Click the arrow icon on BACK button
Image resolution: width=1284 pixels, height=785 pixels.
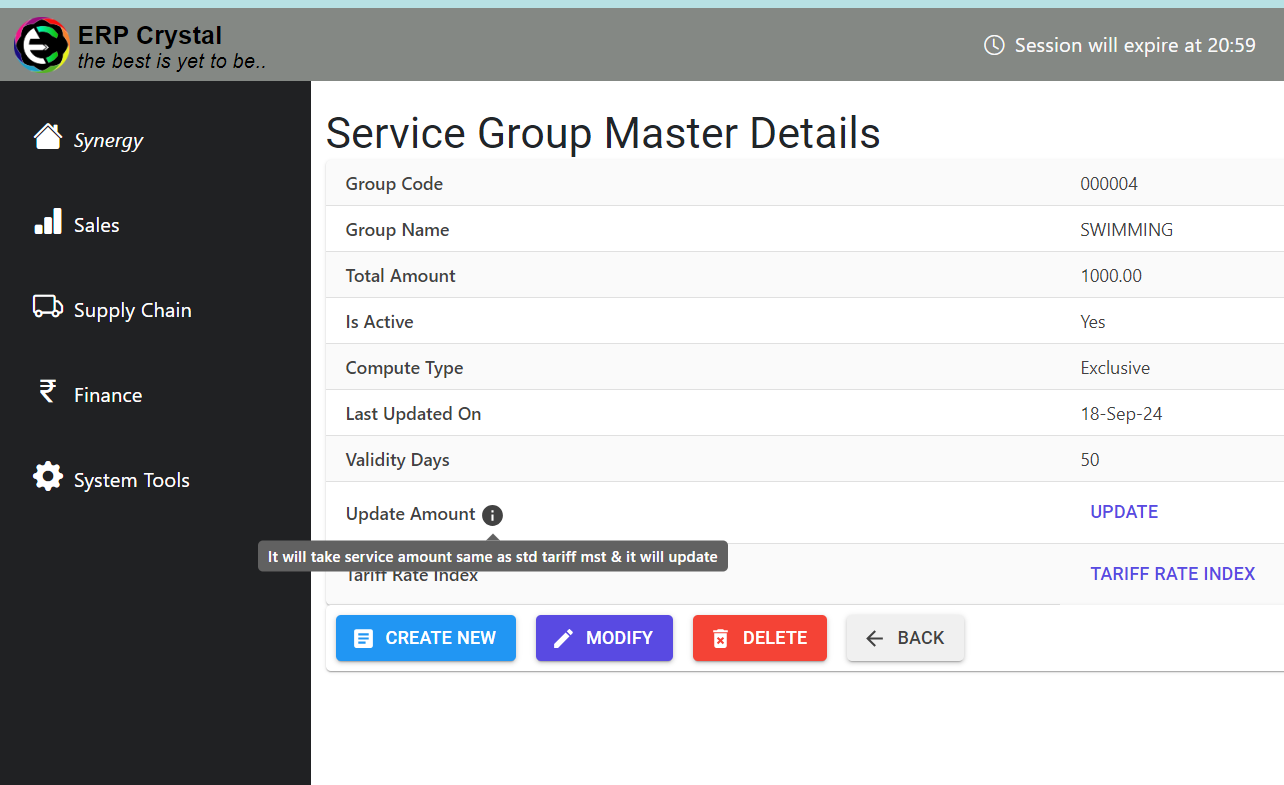coord(874,638)
